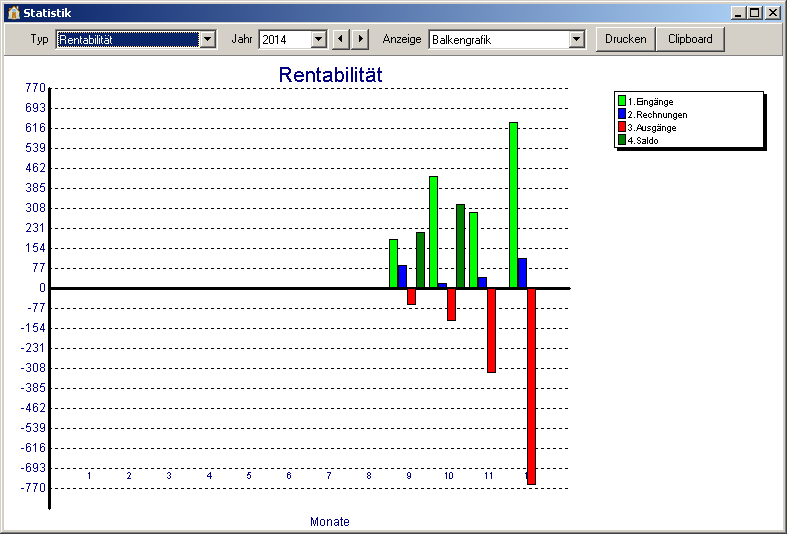The width and height of the screenshot is (787, 534).
Task: Close the Statistik window
Action: click(x=772, y=13)
